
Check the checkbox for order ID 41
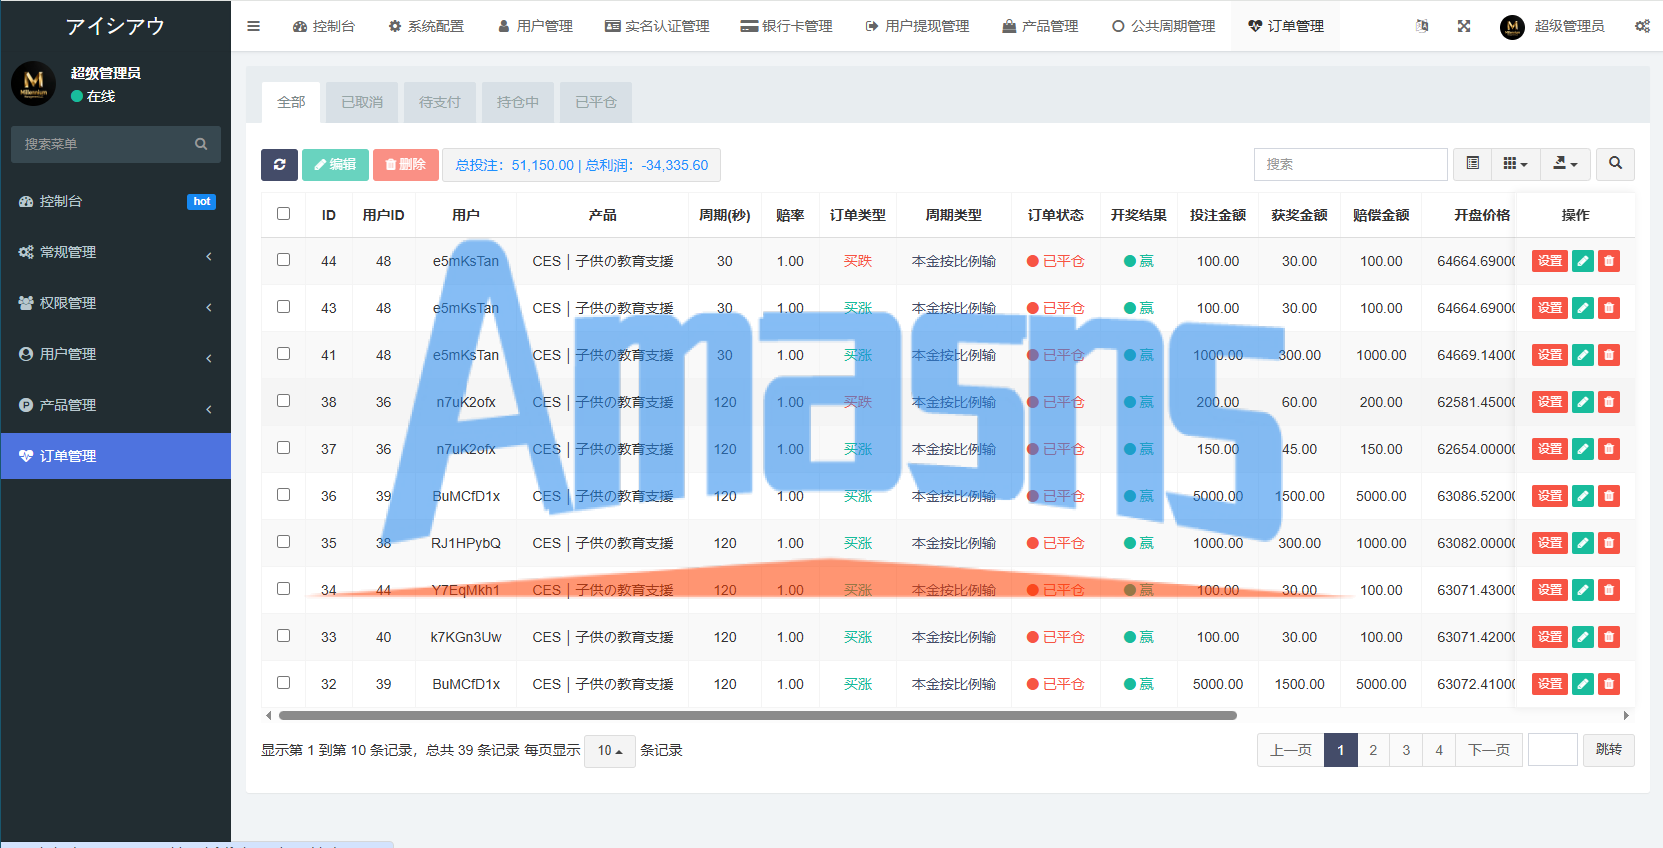(x=284, y=354)
